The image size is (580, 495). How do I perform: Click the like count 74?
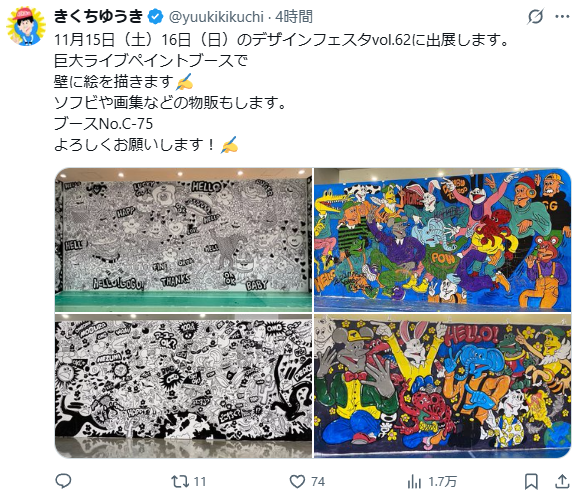point(318,482)
